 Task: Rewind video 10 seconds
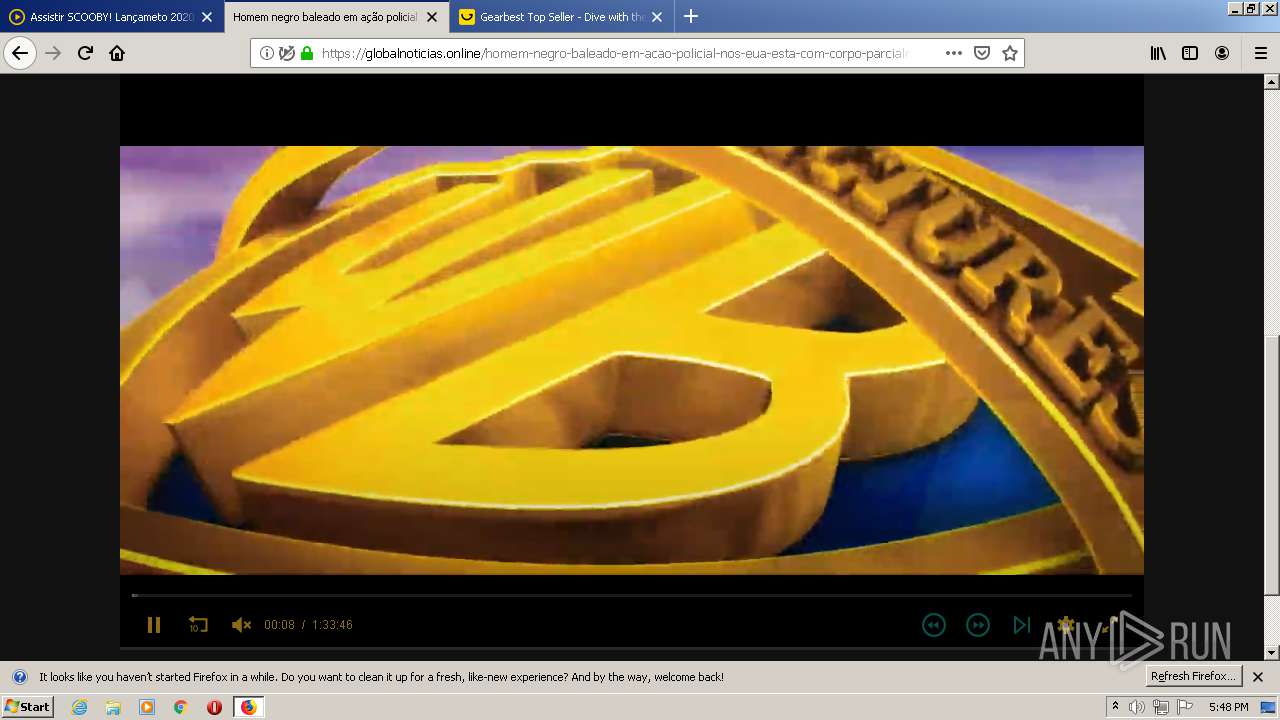pyautogui.click(x=198, y=625)
